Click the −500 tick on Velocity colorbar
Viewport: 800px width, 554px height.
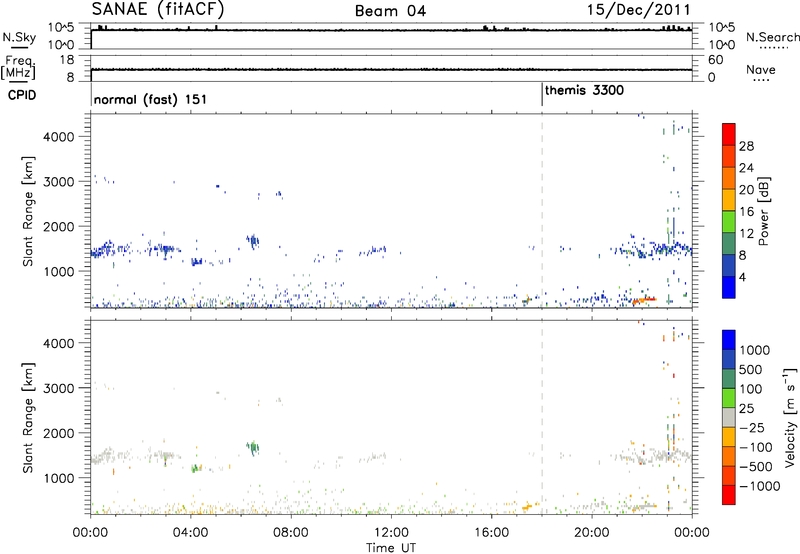756,466
